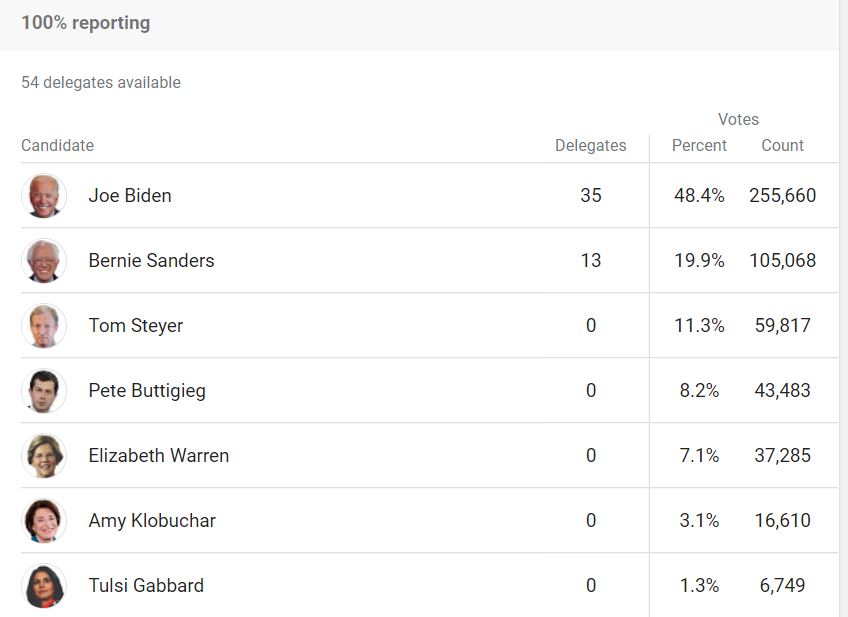The height and width of the screenshot is (617, 848).
Task: Click the 54 delegates available text
Action: click(101, 82)
